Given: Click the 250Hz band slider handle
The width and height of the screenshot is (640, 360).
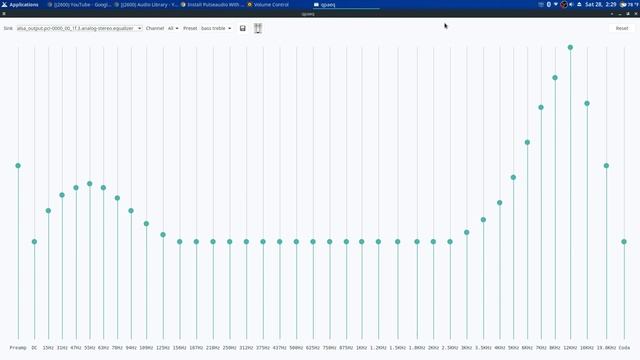Looking at the screenshot, I should 230,242.
